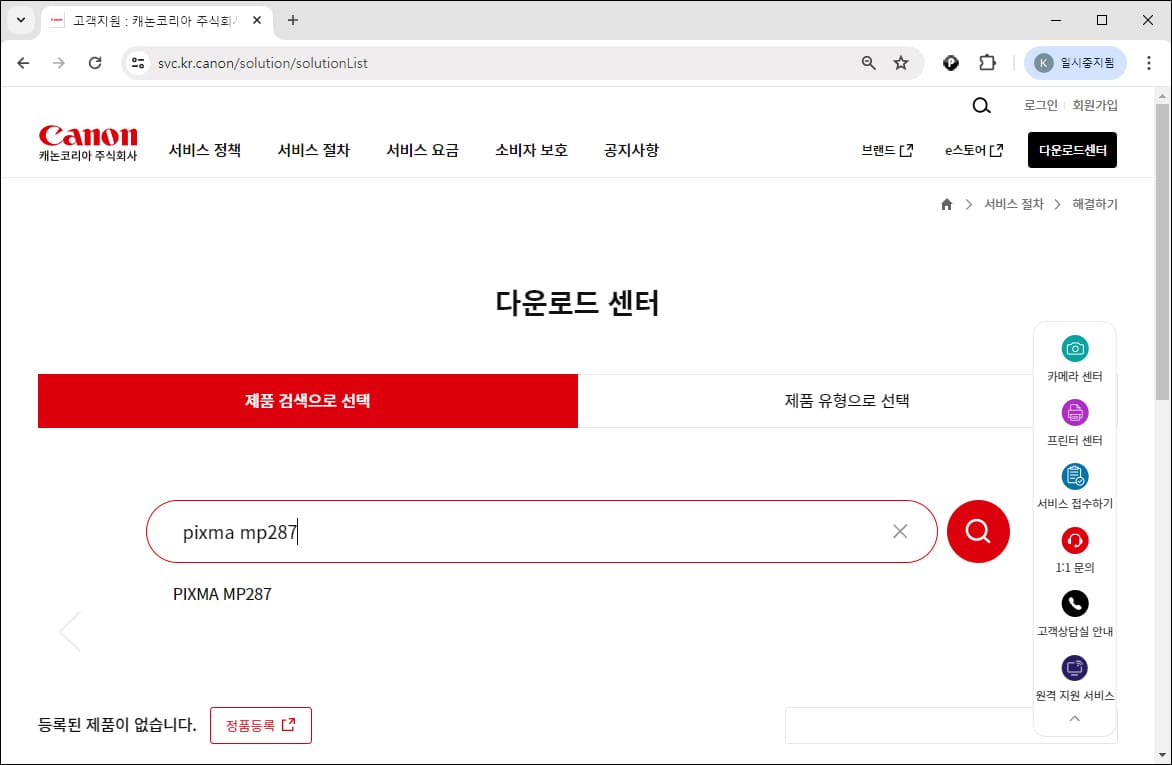
Task: Open the 카메라 센터 from the sidebar
Action: coord(1075,348)
